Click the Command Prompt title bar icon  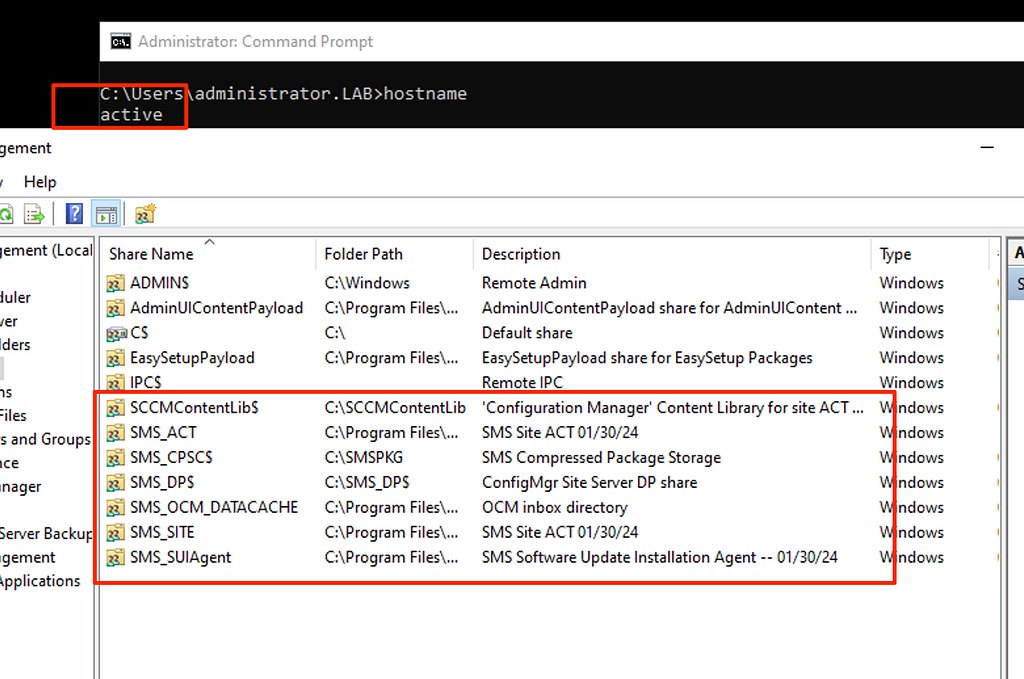pos(121,42)
